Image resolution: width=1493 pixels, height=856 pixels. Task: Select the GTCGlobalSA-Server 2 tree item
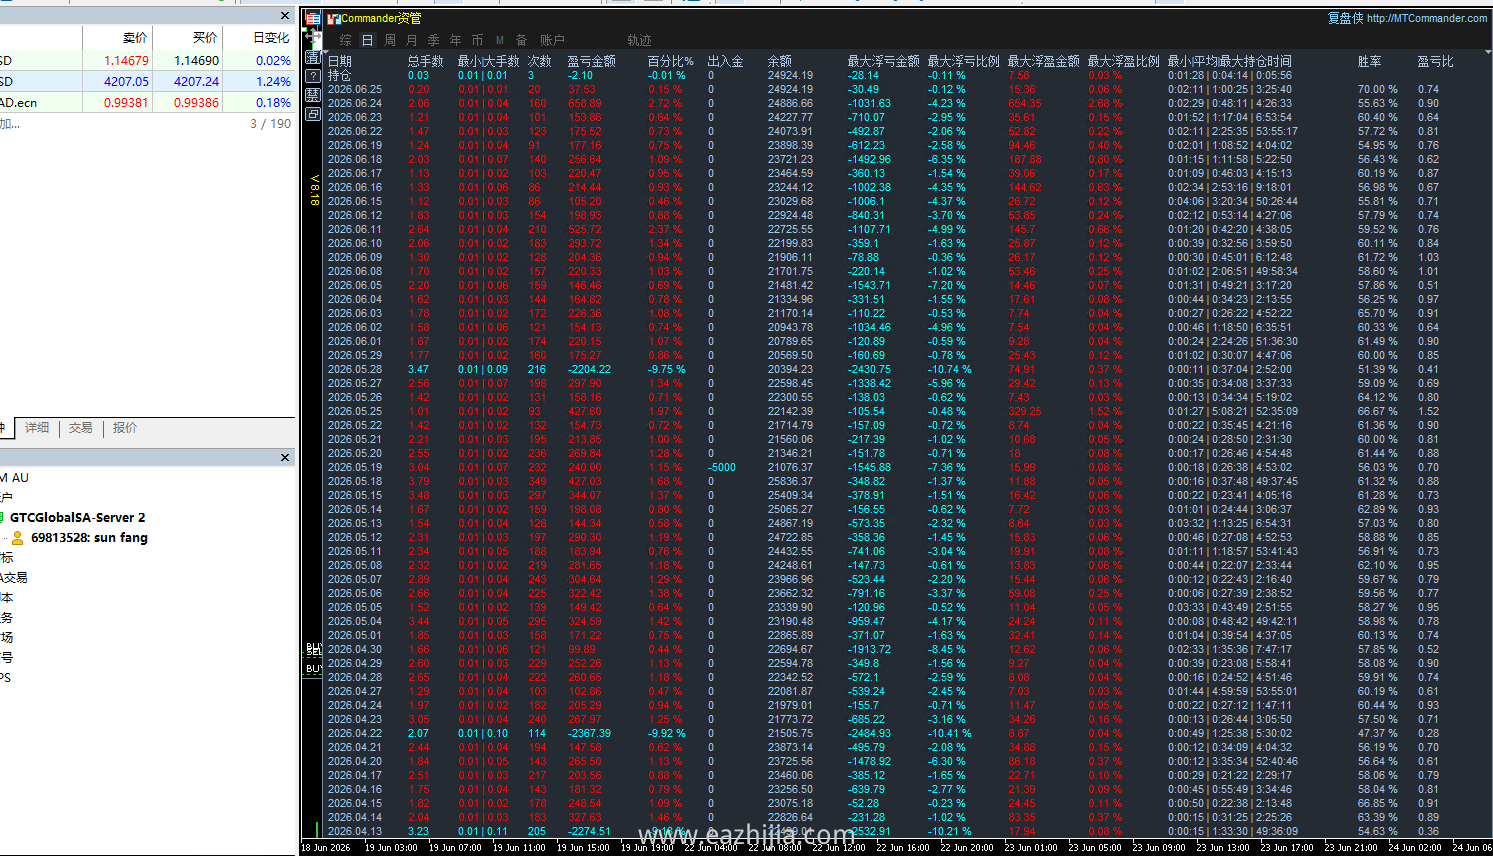pos(78,518)
